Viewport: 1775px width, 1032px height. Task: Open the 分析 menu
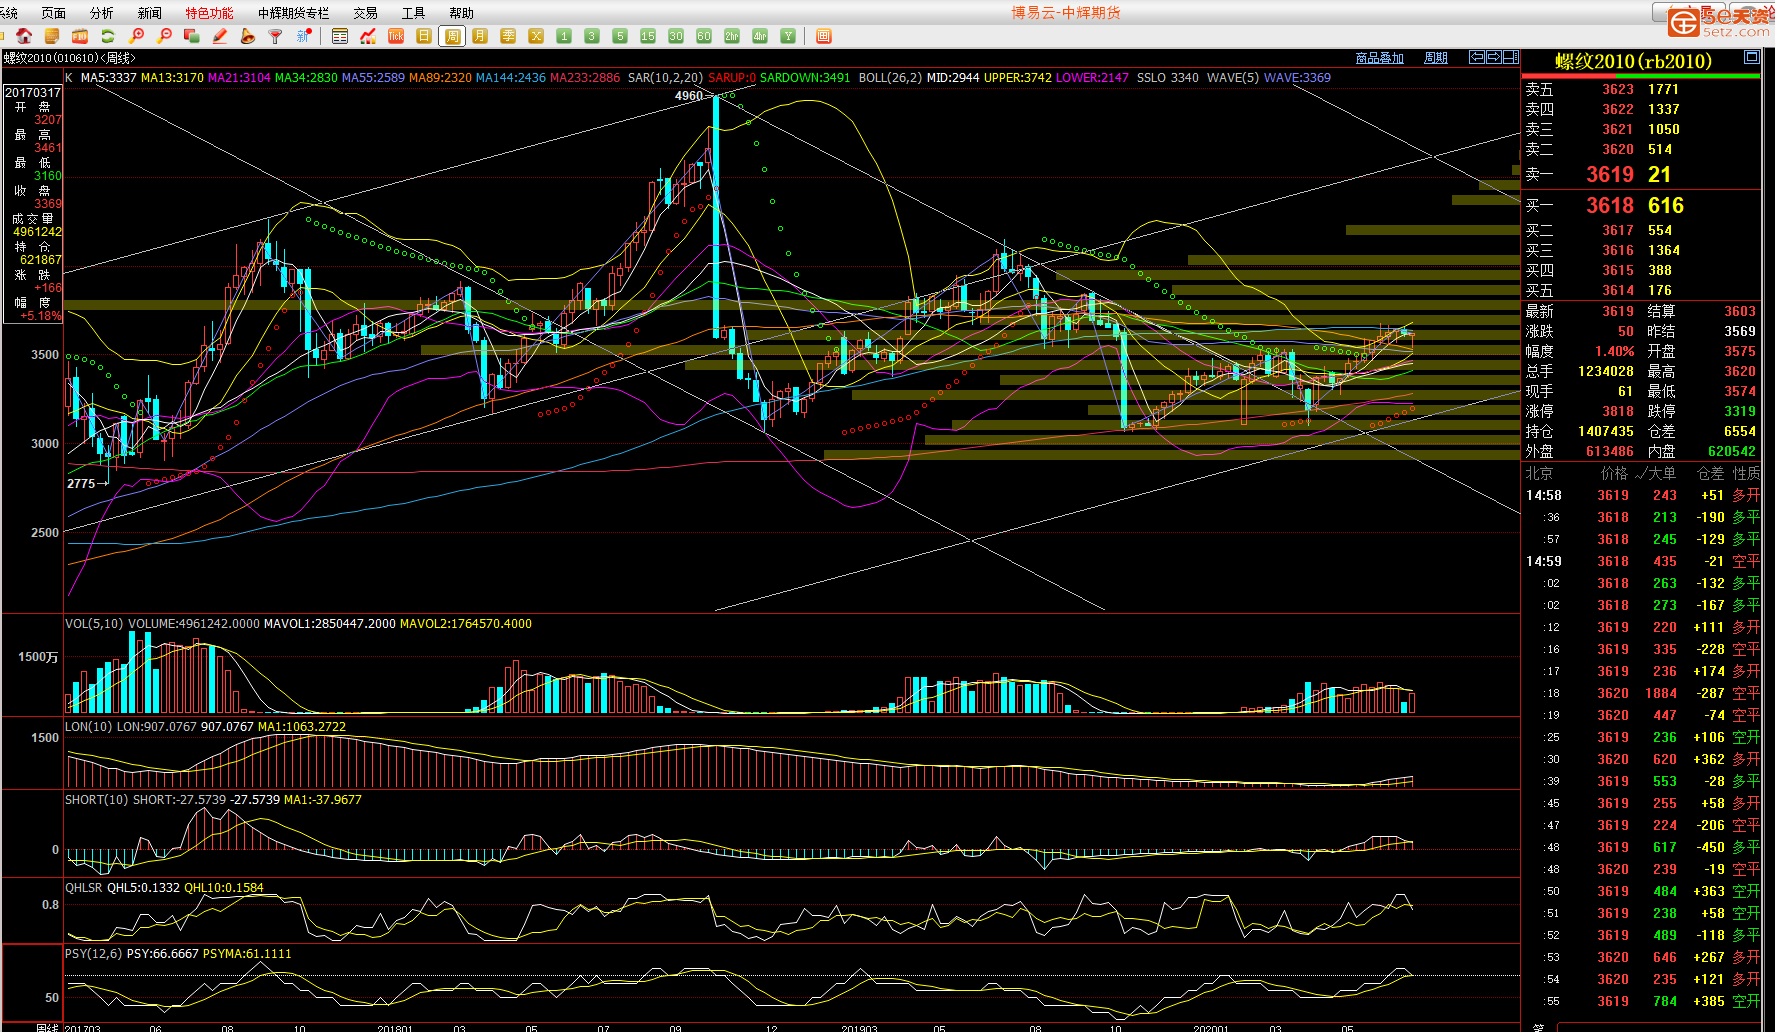[102, 13]
